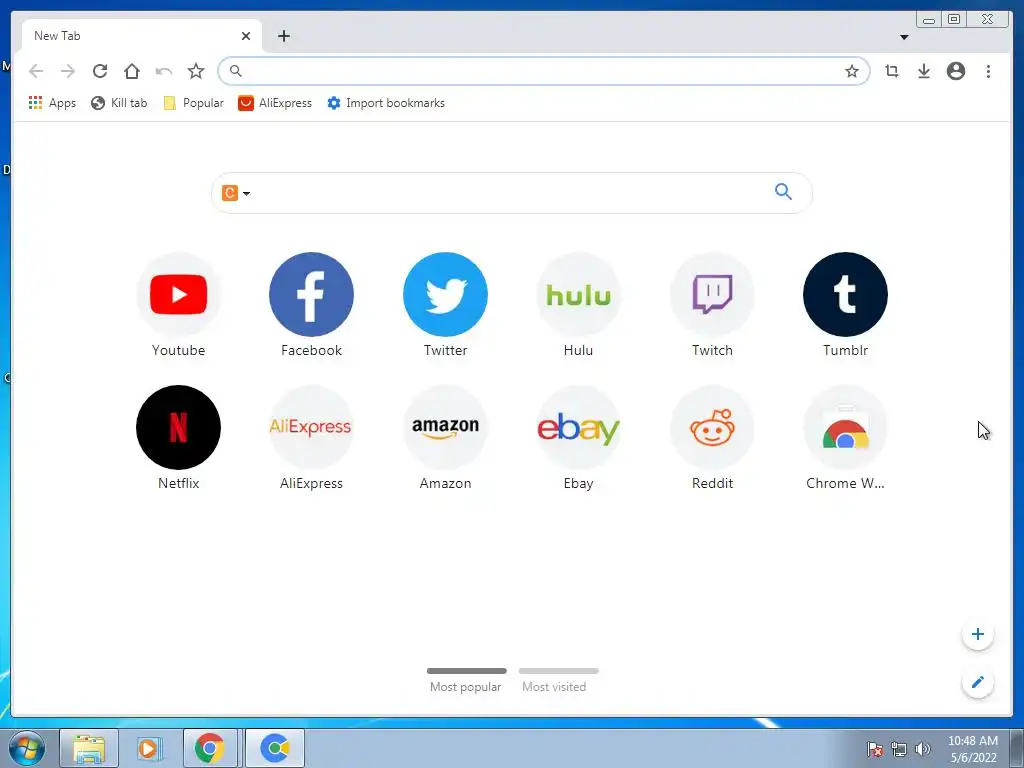Open a new tab with plus button
This screenshot has width=1024, height=768.
pos(283,36)
